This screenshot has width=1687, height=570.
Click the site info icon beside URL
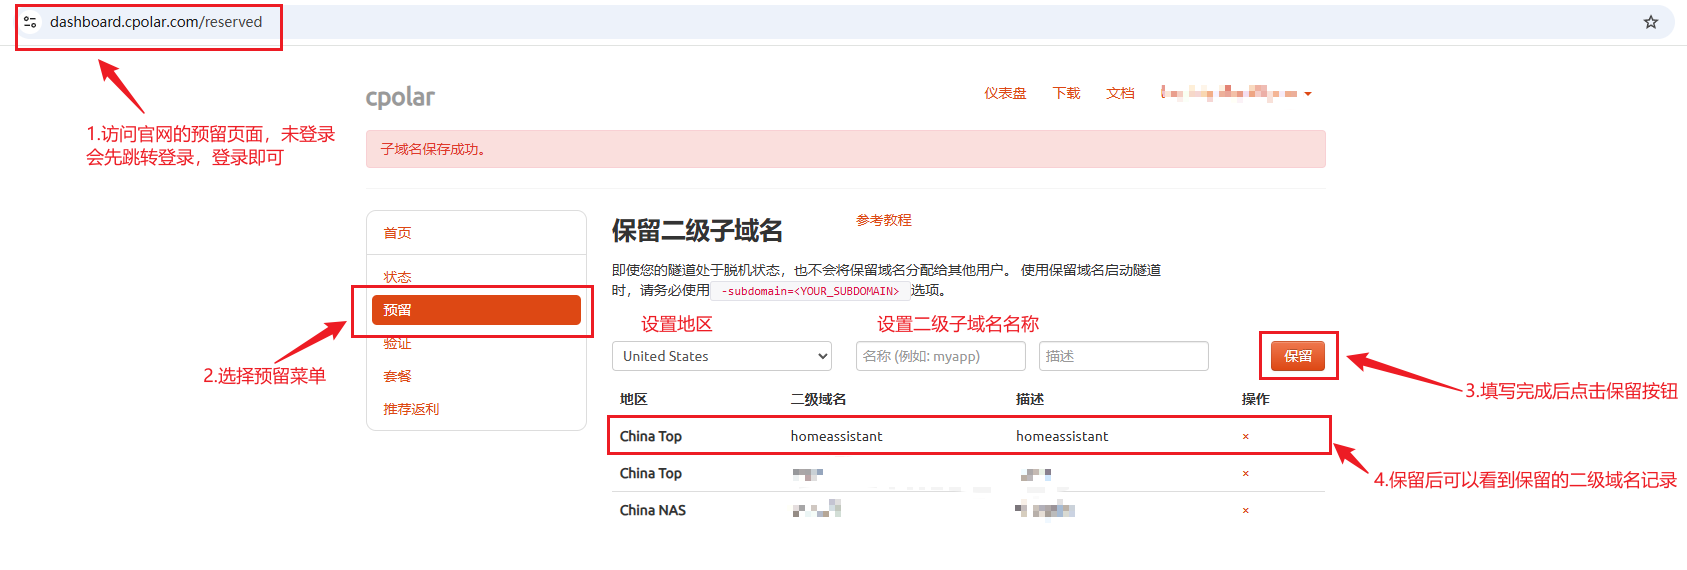(x=30, y=22)
